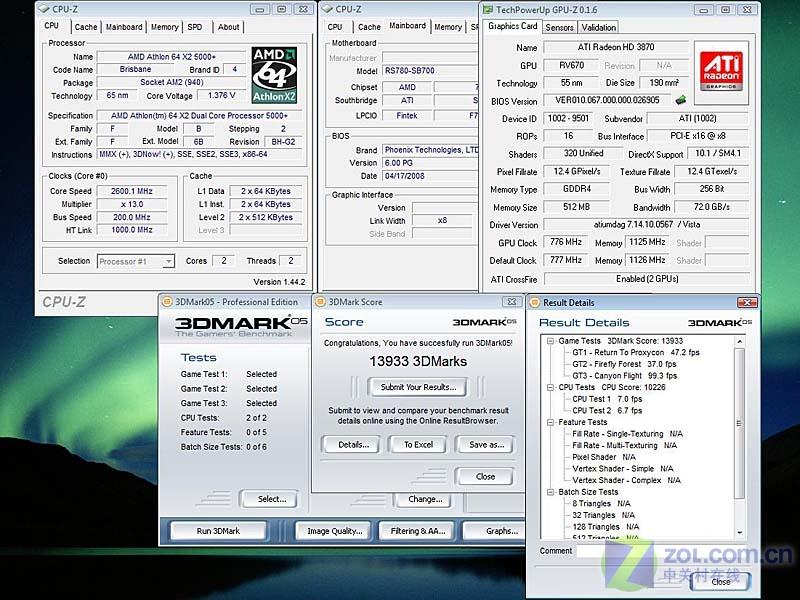Screen dimensions: 800x600
Task: Select the CPU Test 1 result row
Action: tap(607, 399)
